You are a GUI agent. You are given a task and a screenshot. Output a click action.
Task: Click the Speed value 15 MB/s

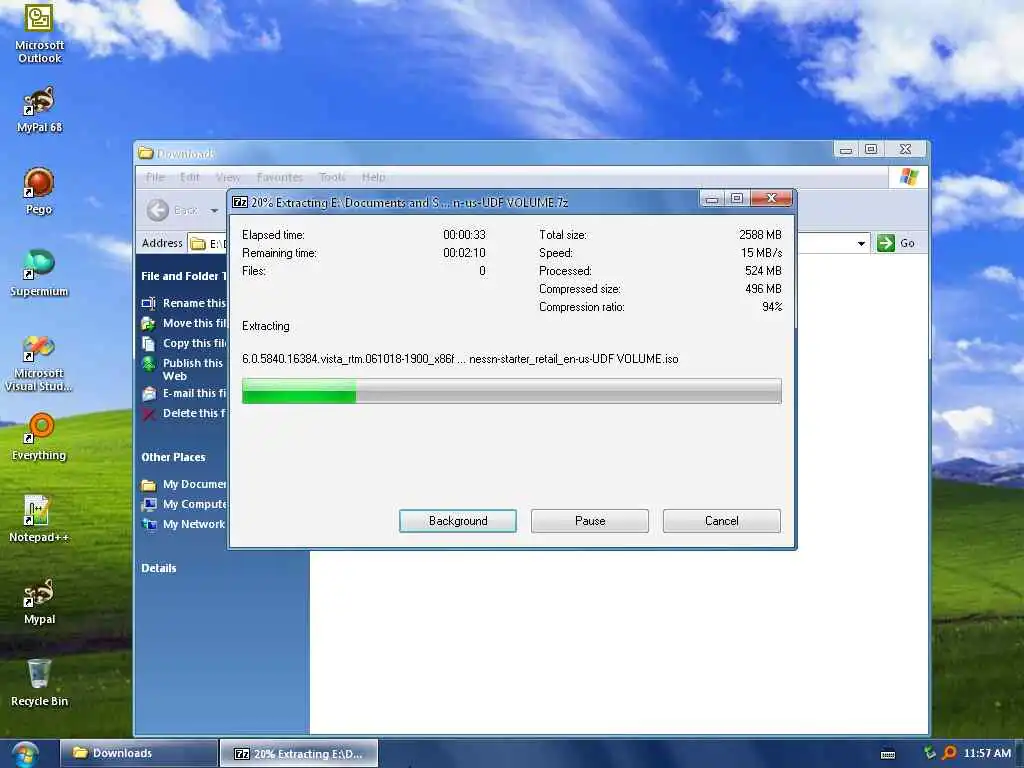[x=761, y=253]
